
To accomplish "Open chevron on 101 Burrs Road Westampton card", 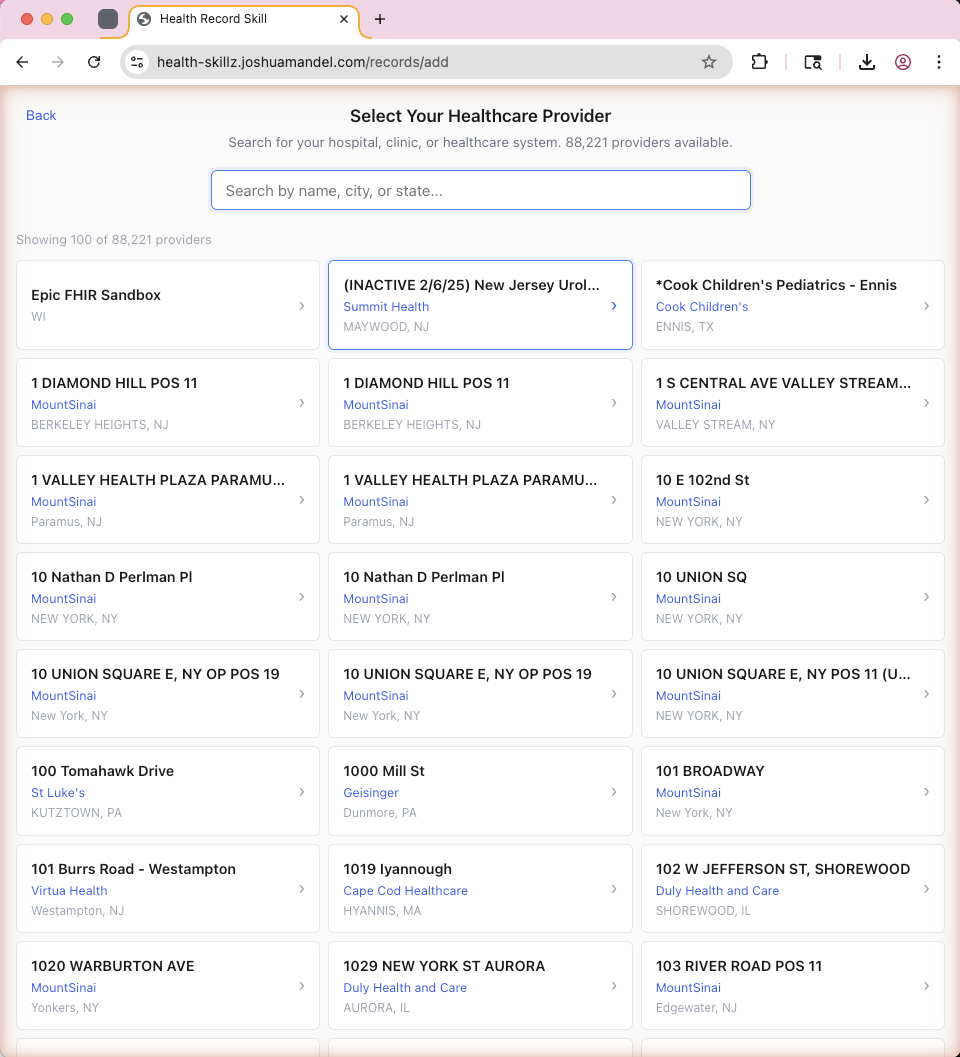I will (301, 888).
